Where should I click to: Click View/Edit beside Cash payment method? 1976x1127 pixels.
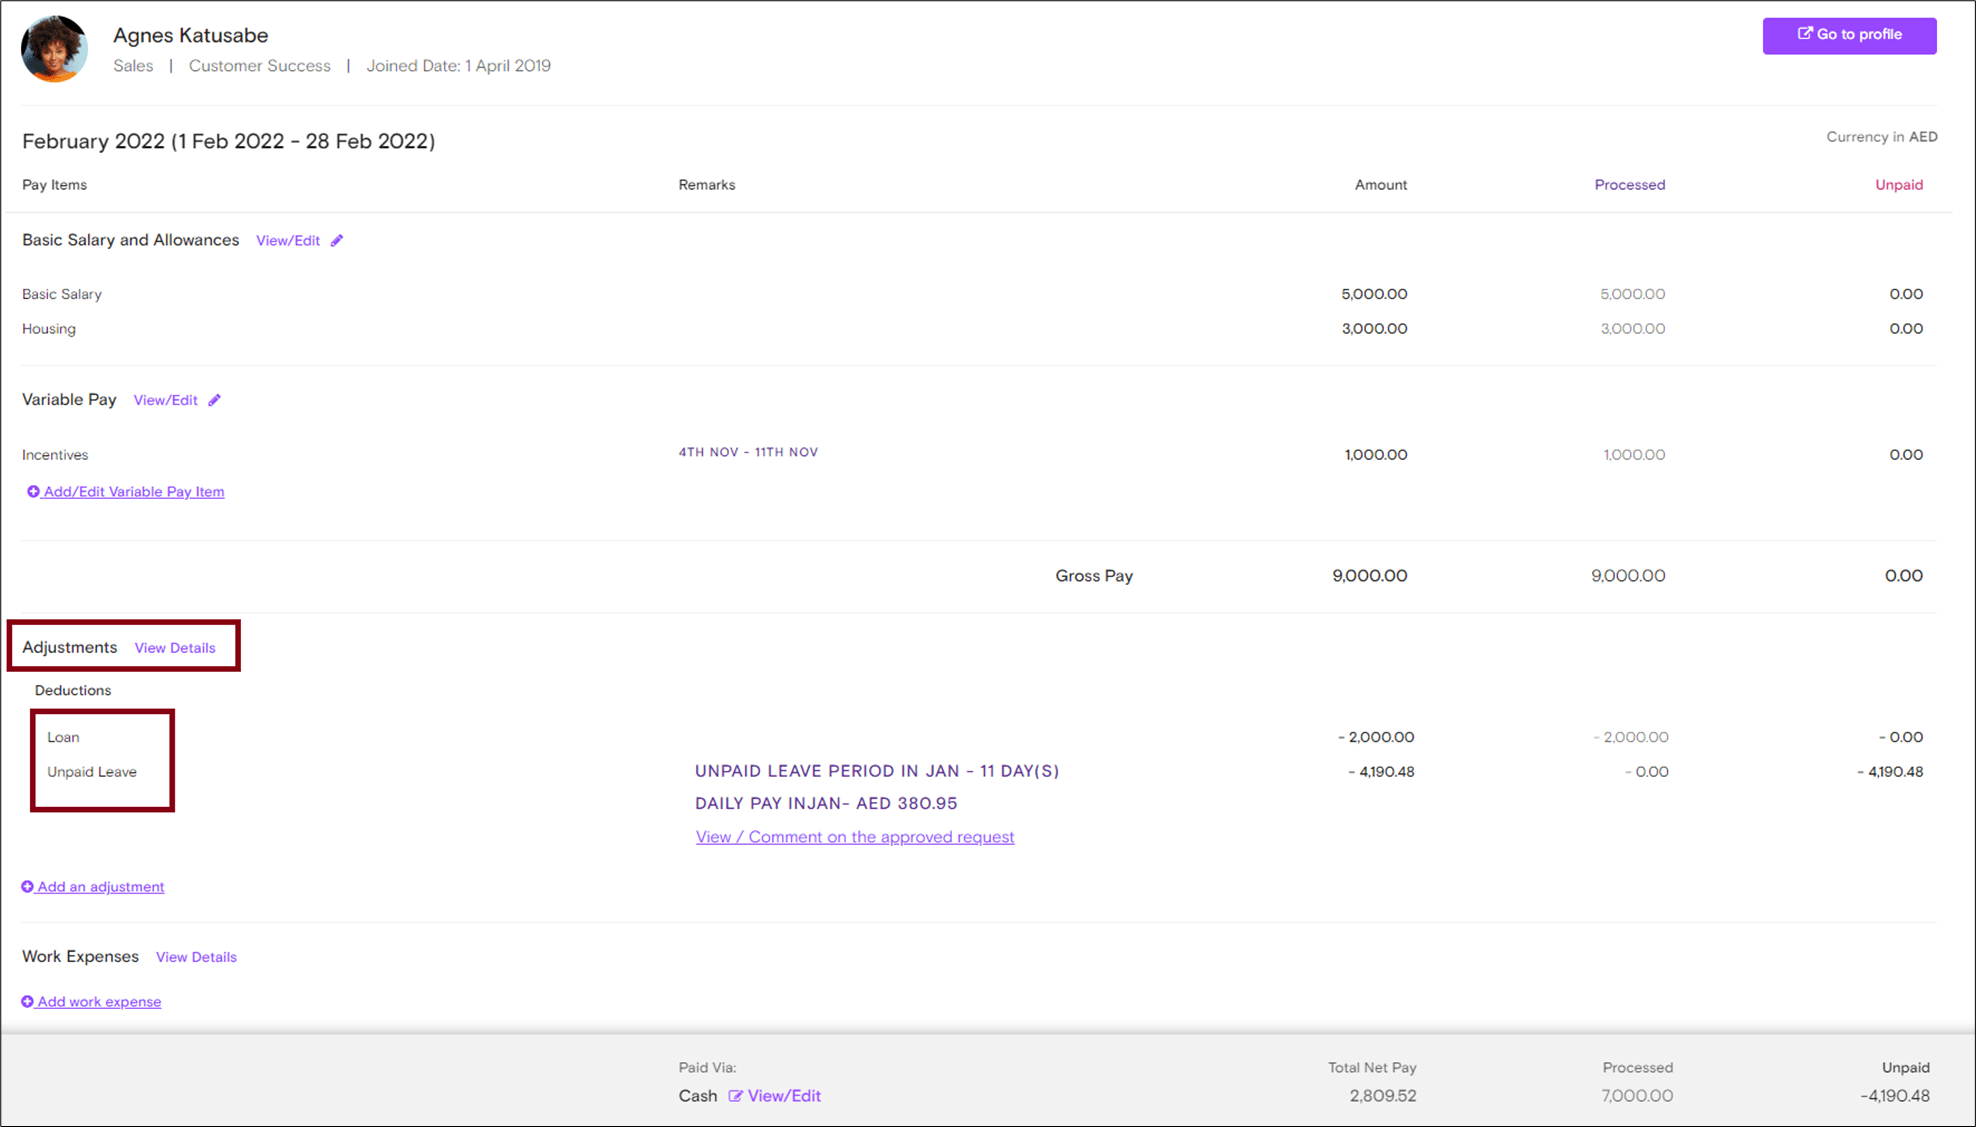[x=784, y=1096]
